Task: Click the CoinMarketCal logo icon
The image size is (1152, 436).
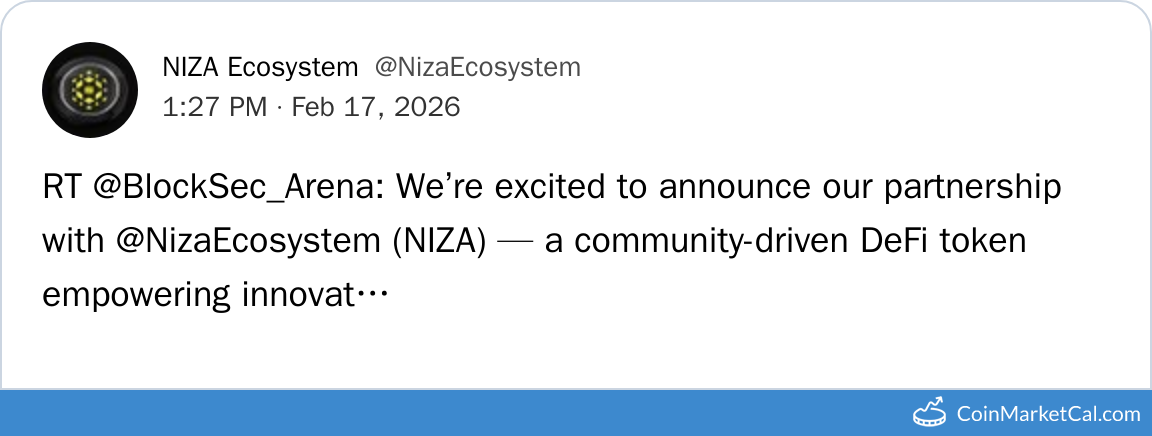Action: pos(929,412)
